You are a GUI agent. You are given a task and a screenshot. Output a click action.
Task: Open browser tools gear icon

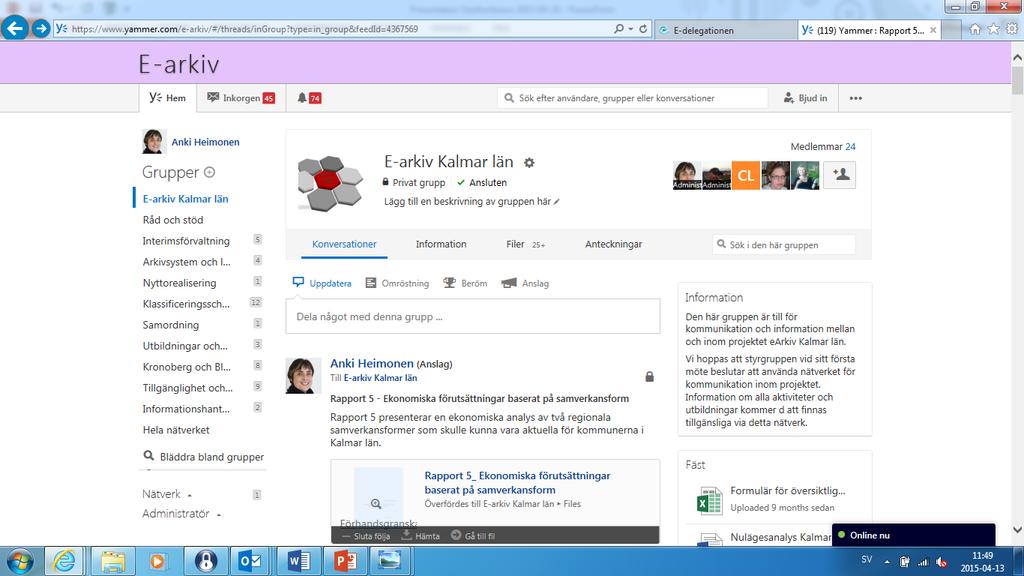pos(1012,29)
